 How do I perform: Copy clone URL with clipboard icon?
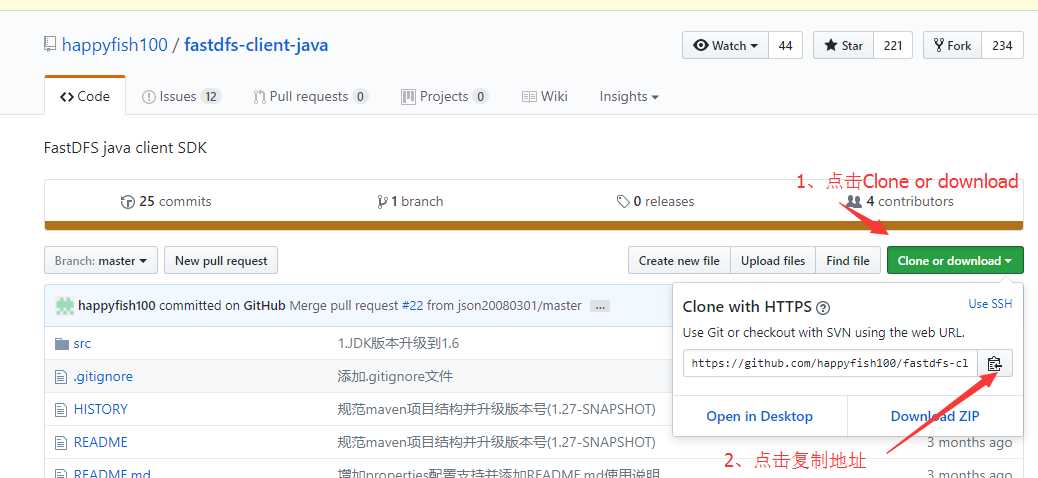[995, 363]
